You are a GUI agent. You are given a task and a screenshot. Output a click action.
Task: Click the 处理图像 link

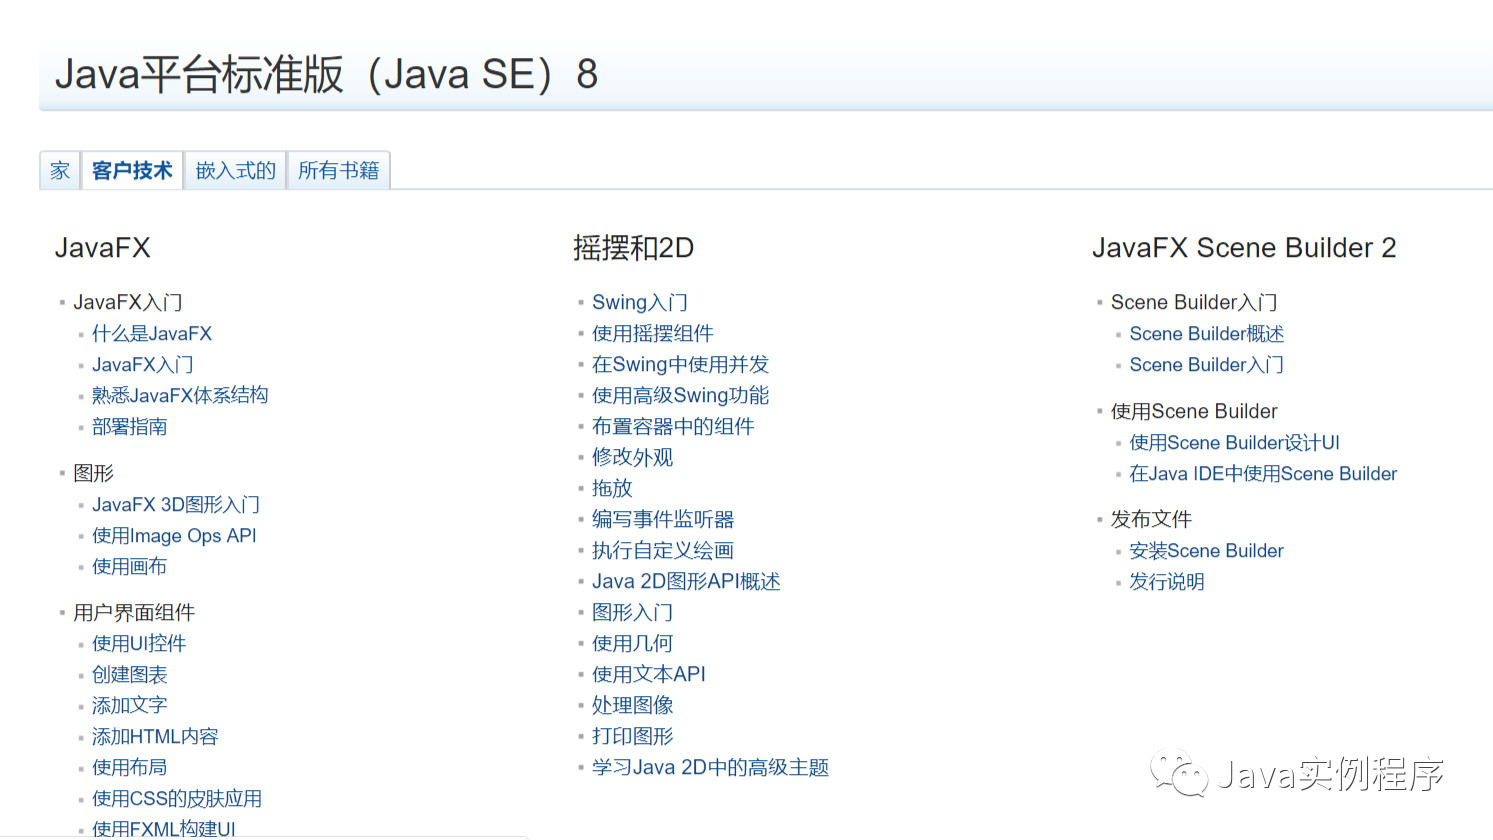click(x=633, y=706)
